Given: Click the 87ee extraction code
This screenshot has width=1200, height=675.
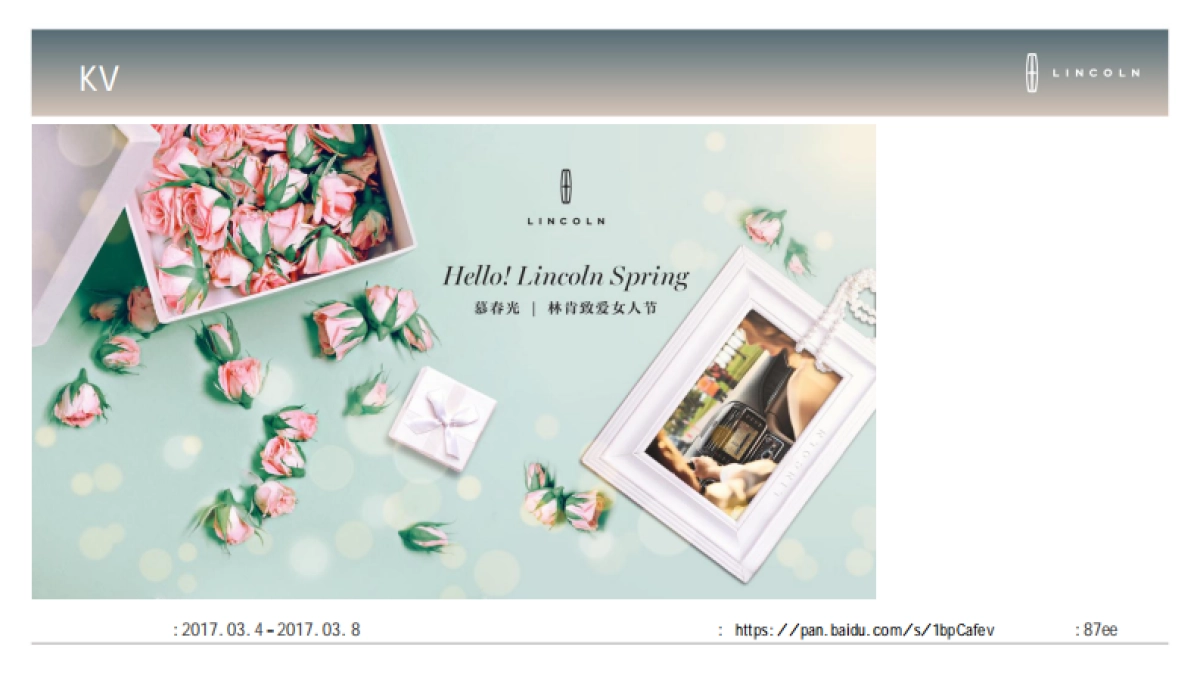Looking at the screenshot, I should (x=1100, y=630).
